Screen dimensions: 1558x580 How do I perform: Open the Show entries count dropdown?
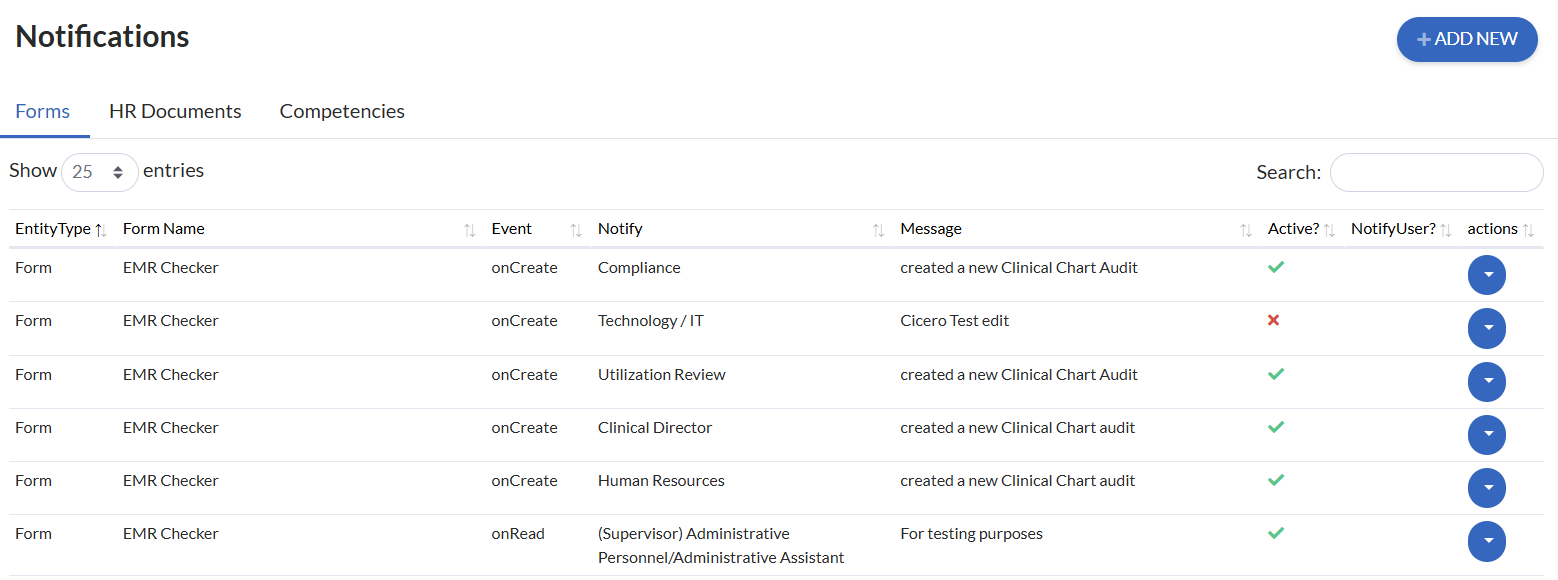[100, 172]
